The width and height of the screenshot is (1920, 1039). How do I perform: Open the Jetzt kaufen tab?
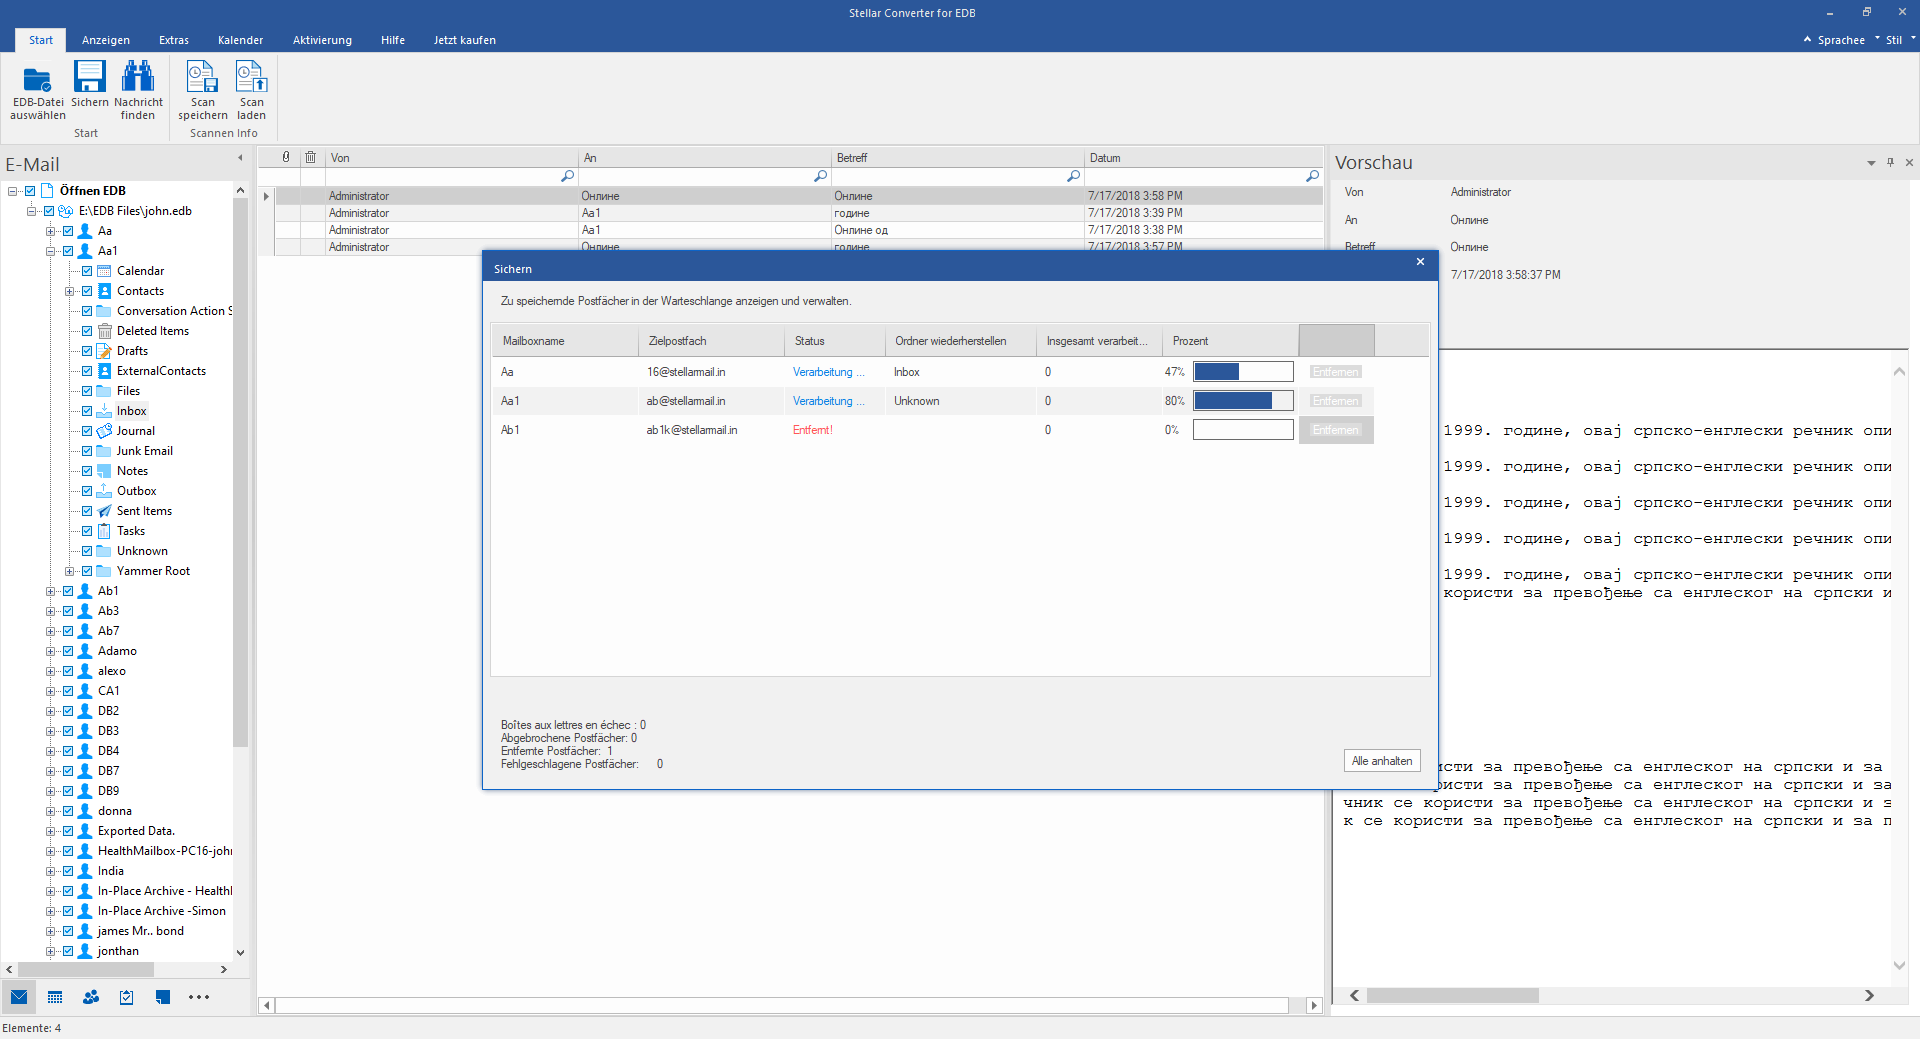464,40
